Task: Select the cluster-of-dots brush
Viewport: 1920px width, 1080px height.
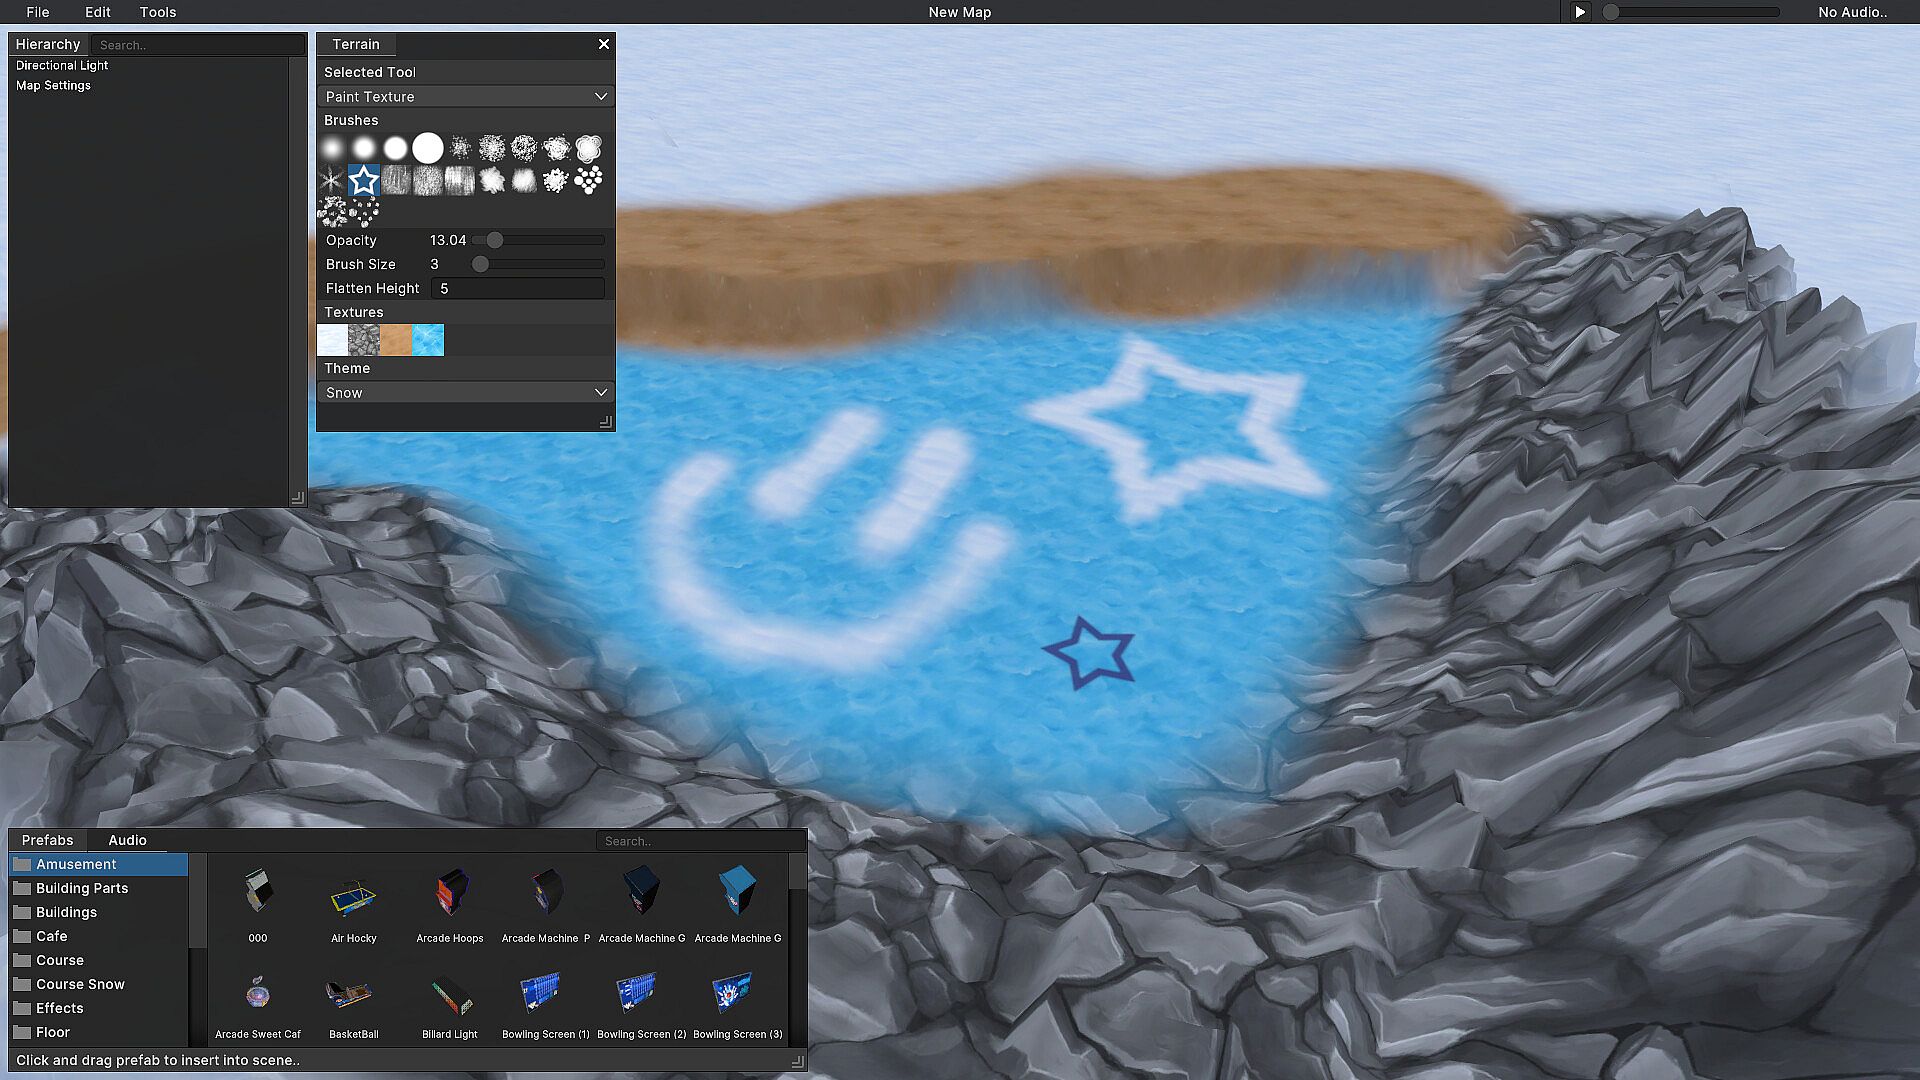Action: (x=589, y=180)
